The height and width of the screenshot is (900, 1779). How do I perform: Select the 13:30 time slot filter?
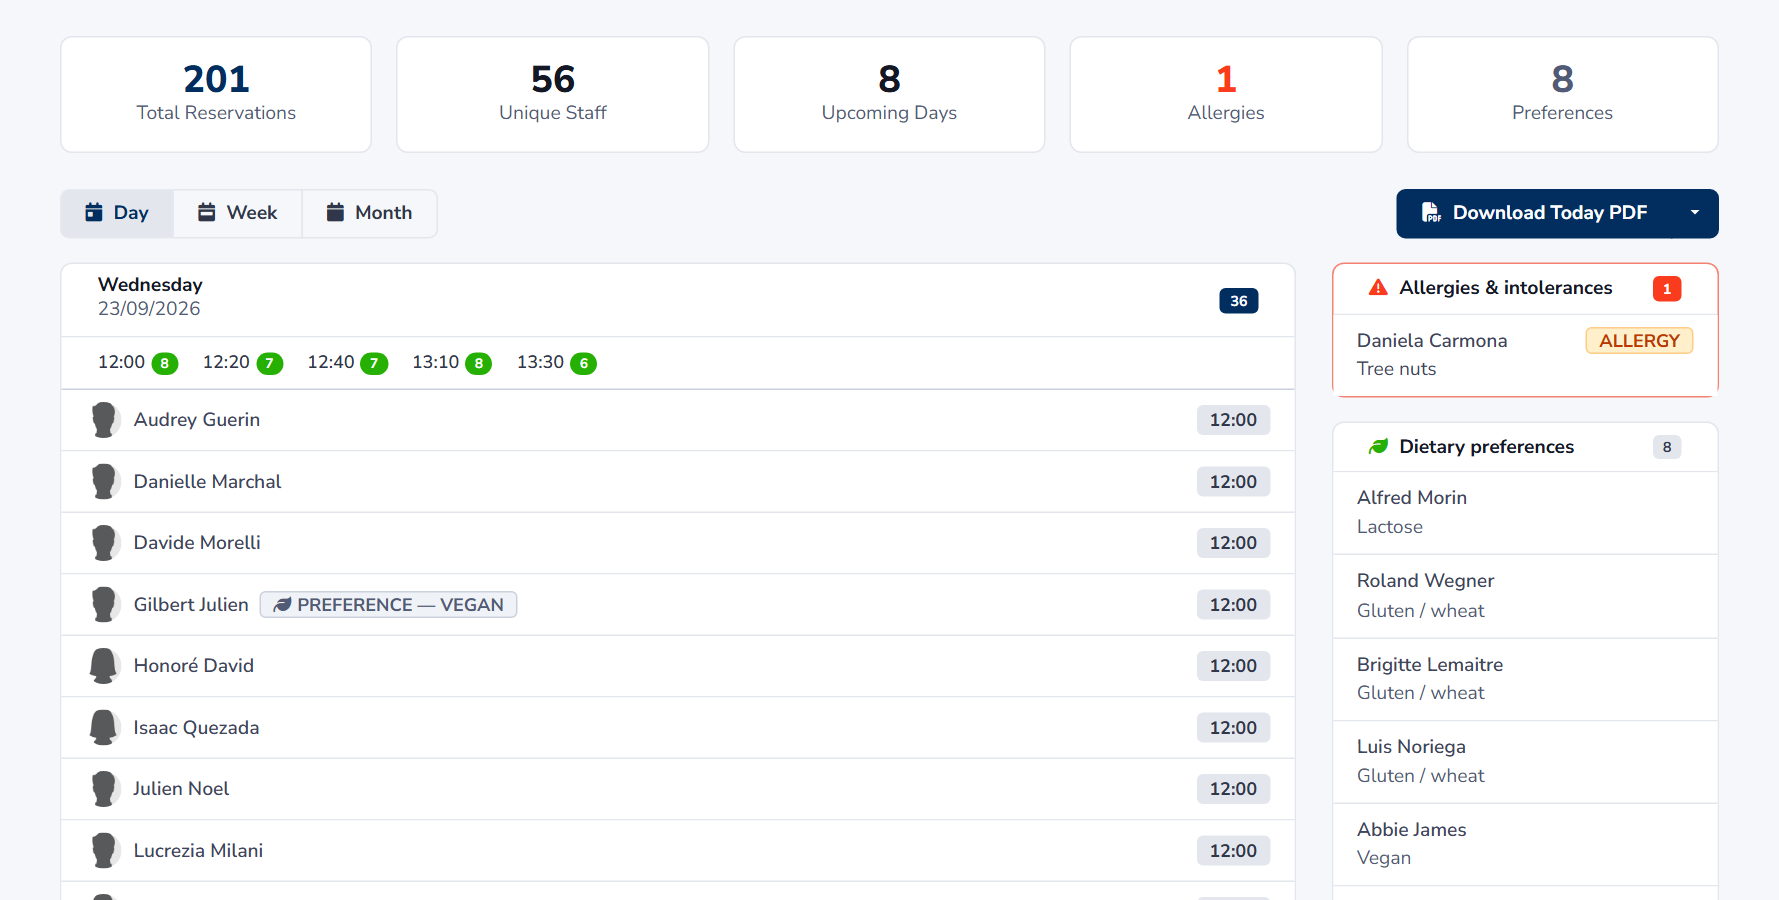(x=556, y=362)
